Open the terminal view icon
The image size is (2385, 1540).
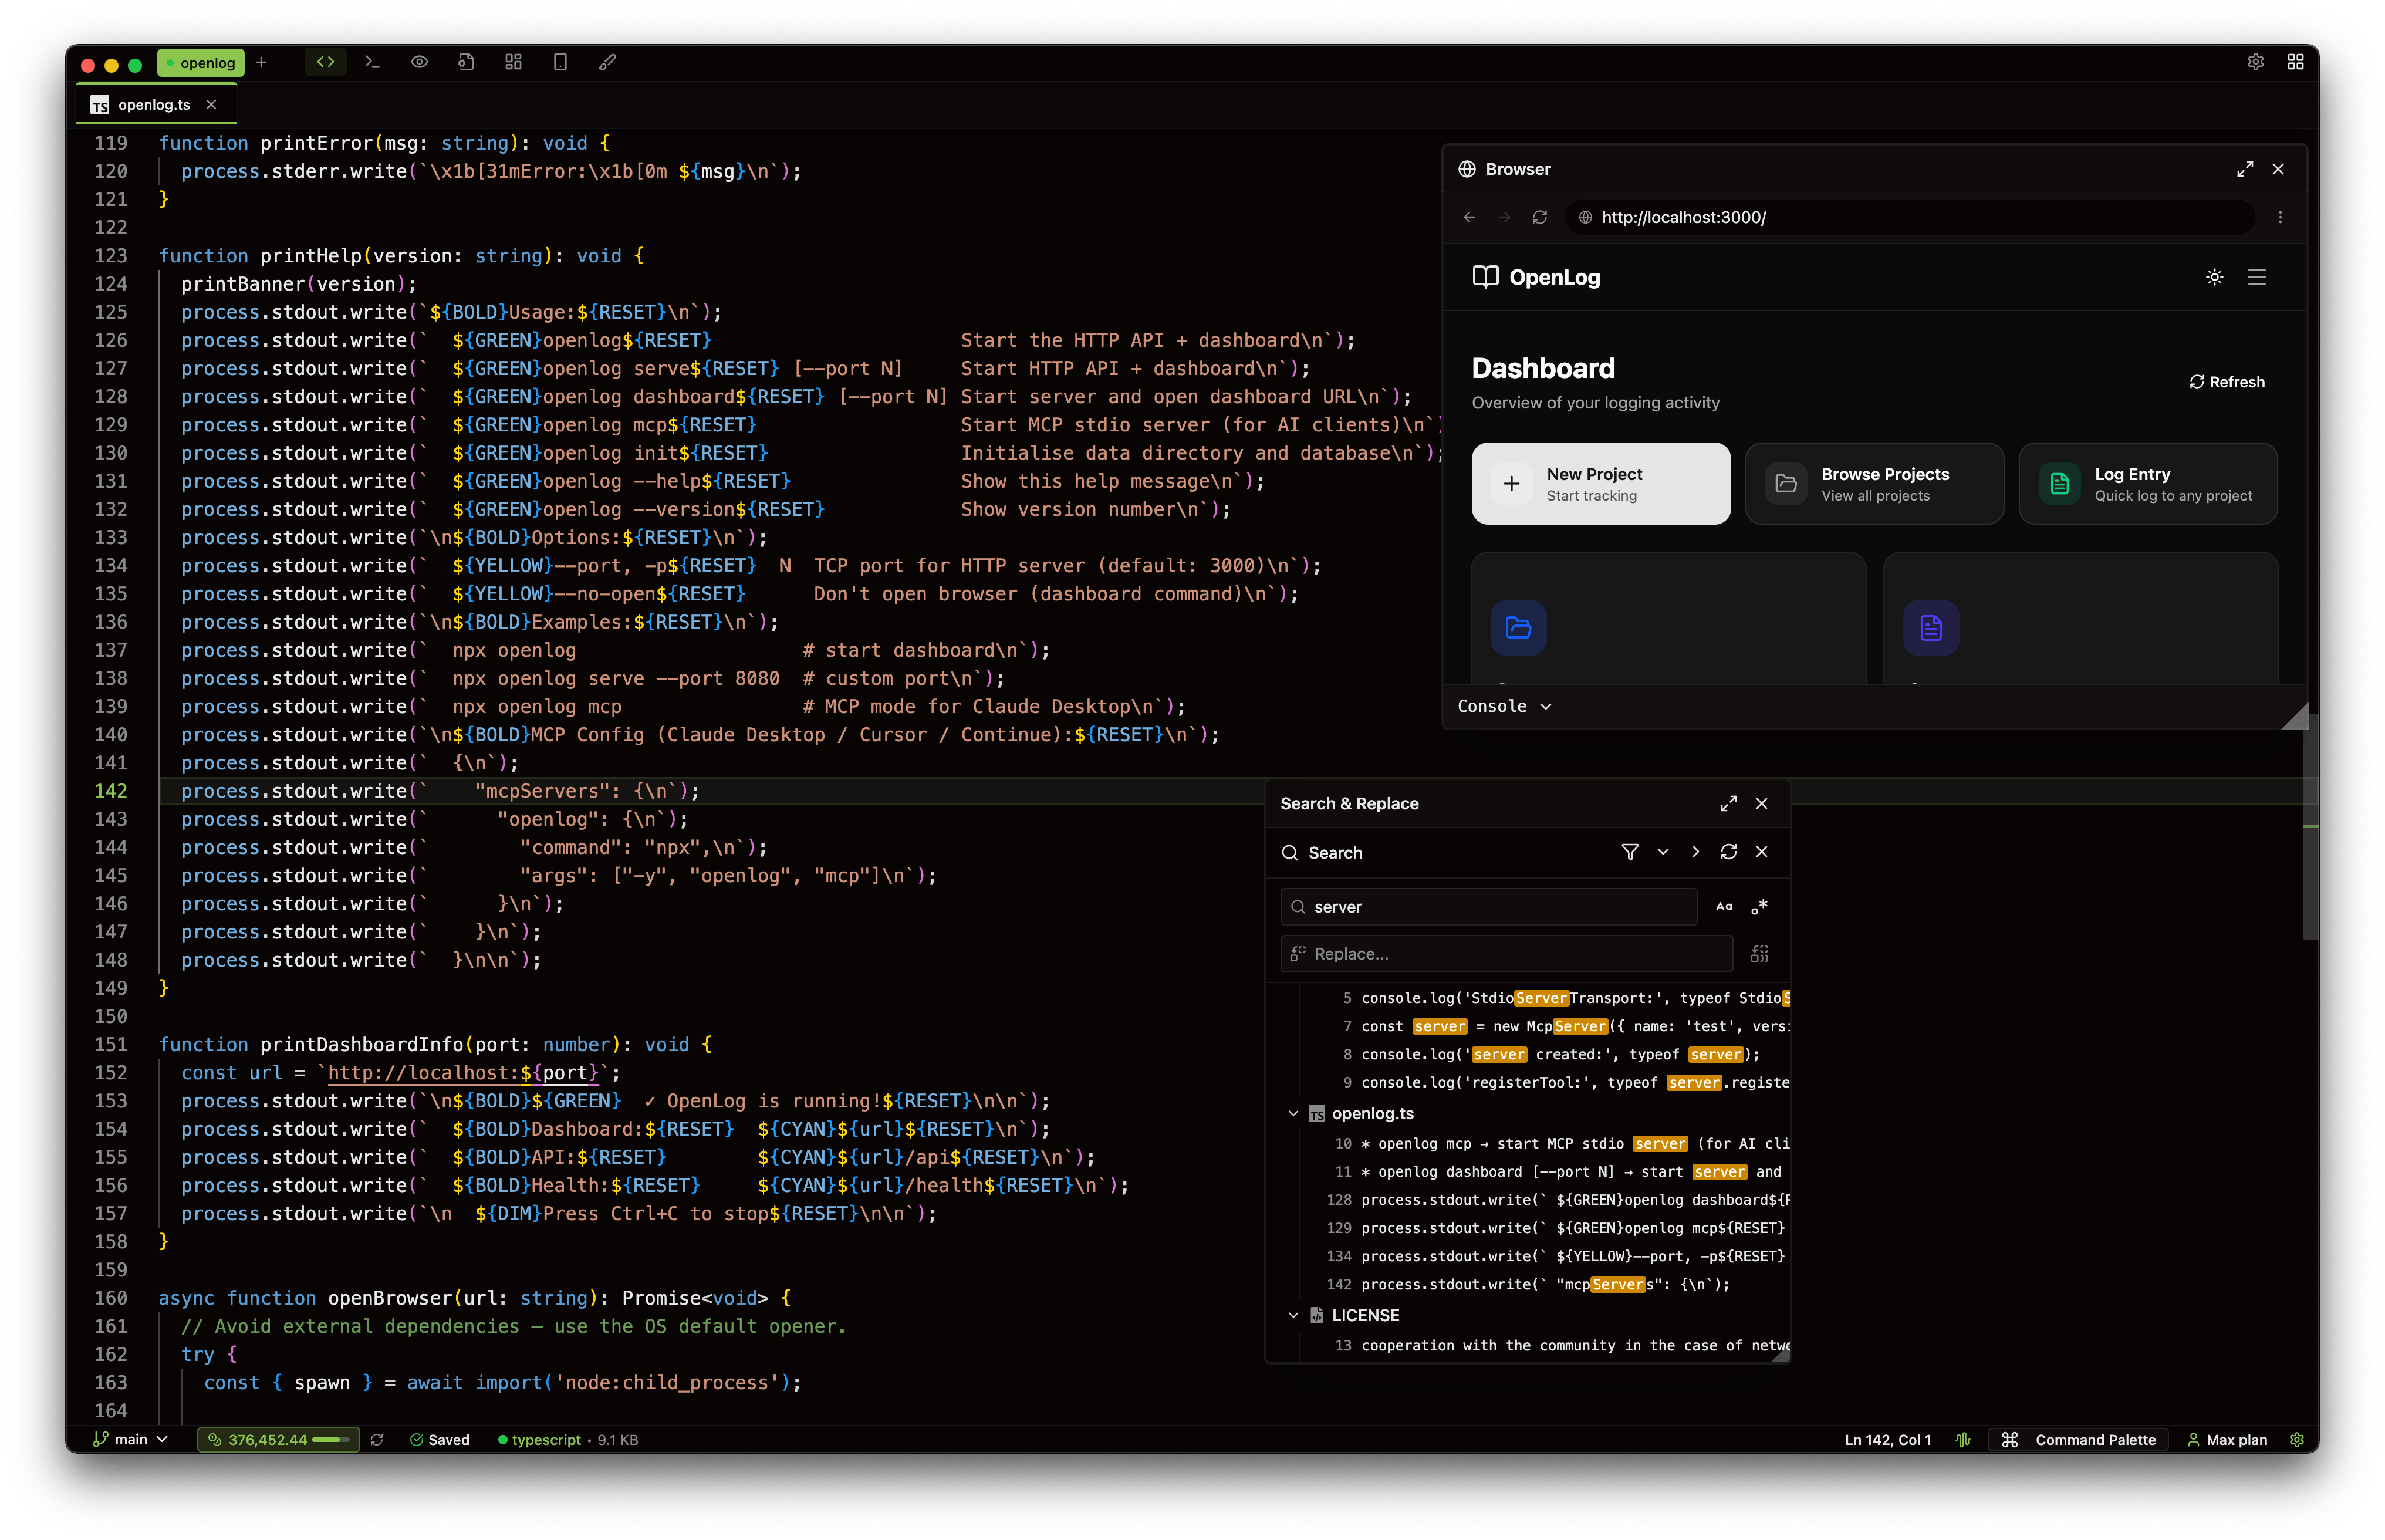[x=372, y=62]
